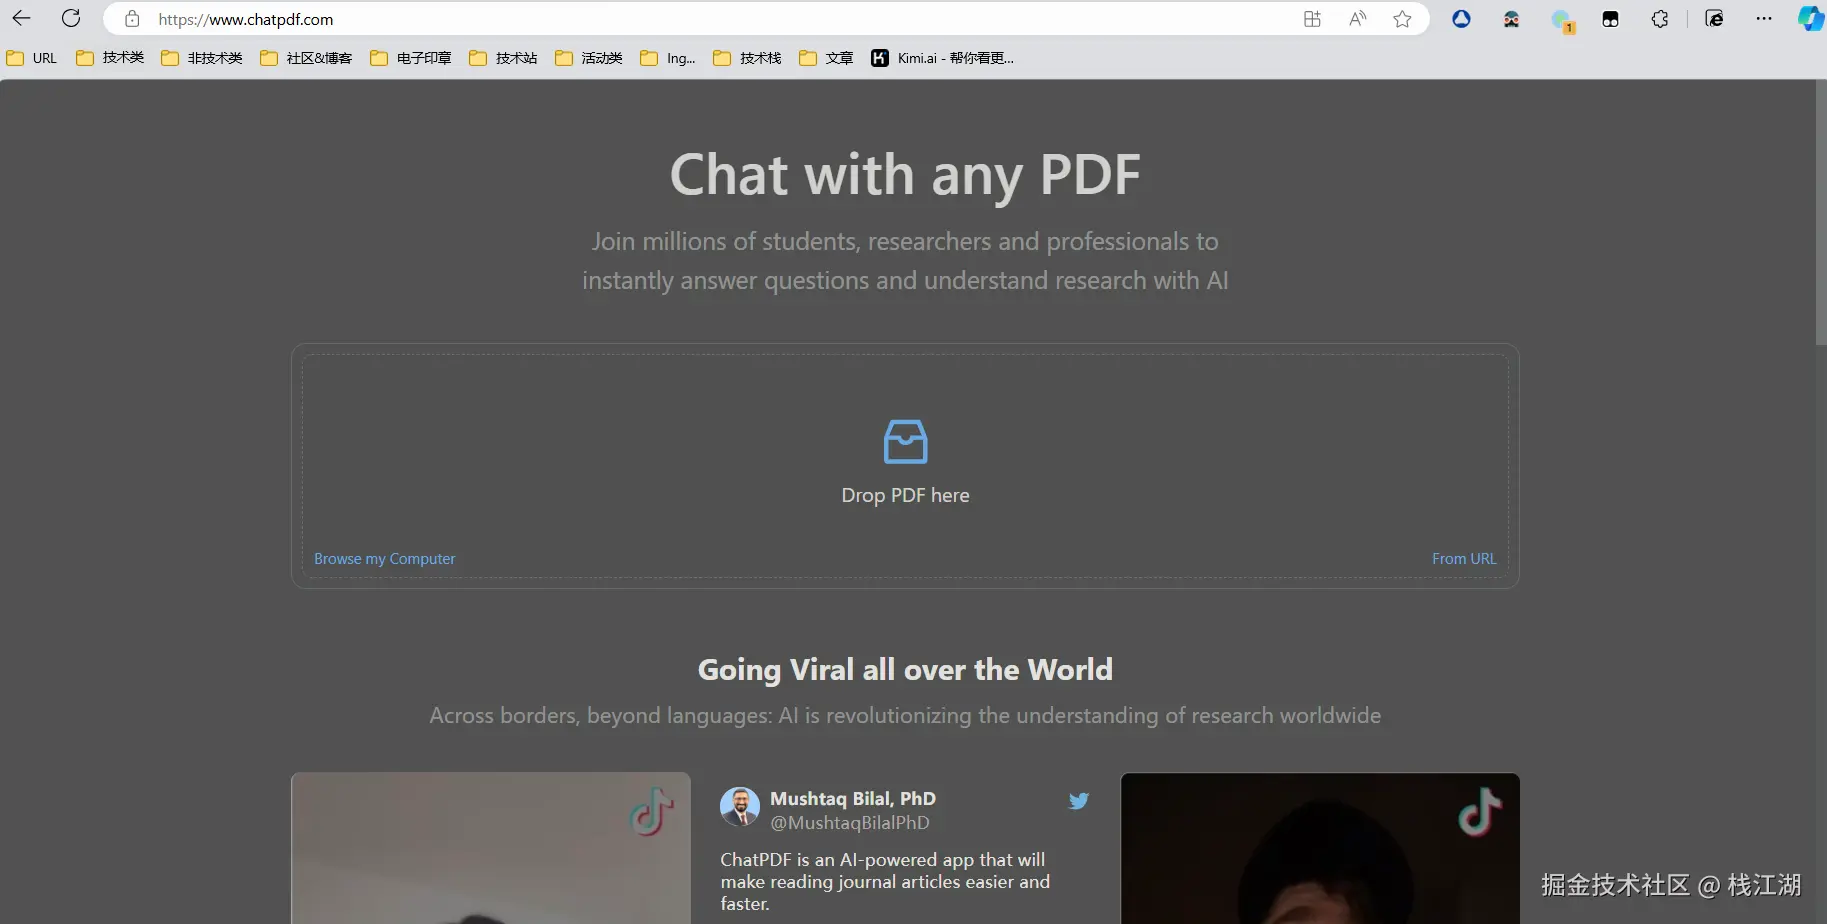The width and height of the screenshot is (1827, 924).
Task: Reload tab in Internet Explorer mode
Action: click(1714, 19)
